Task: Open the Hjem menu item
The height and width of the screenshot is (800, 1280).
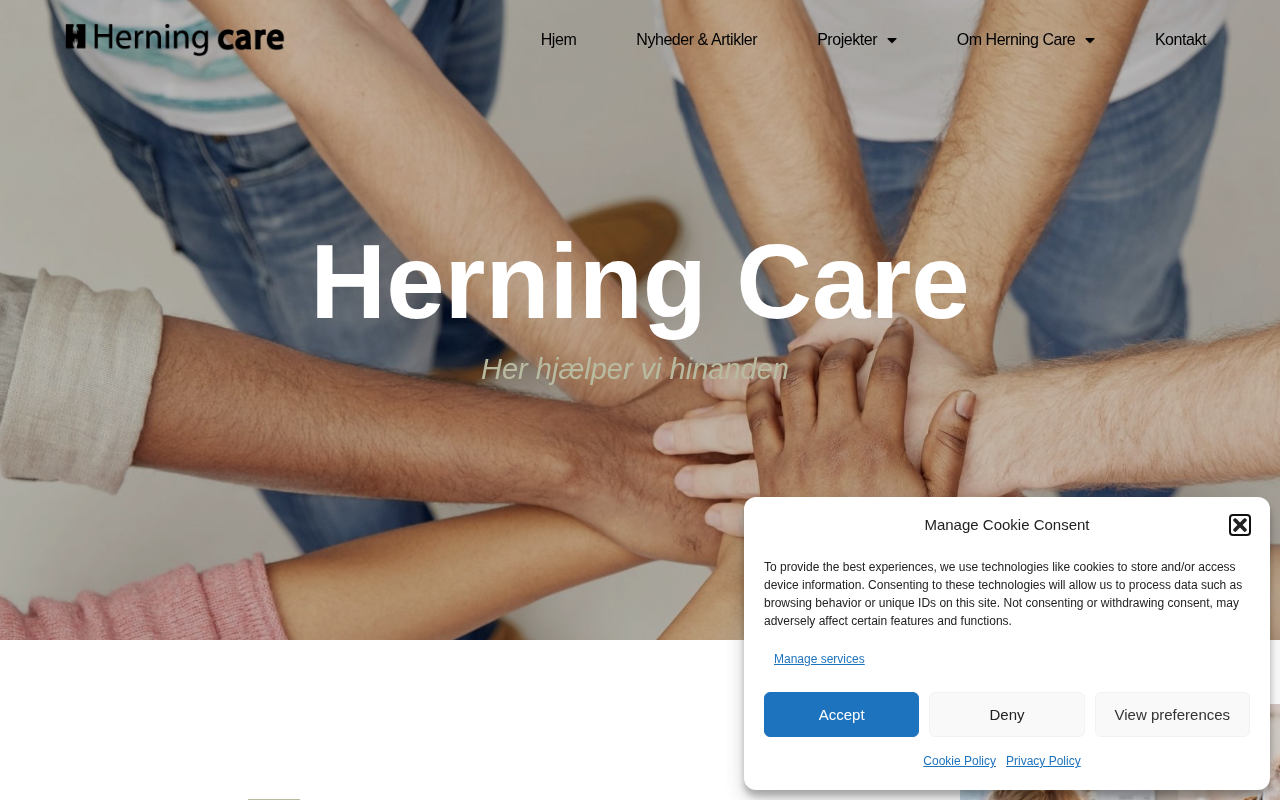Action: tap(558, 40)
